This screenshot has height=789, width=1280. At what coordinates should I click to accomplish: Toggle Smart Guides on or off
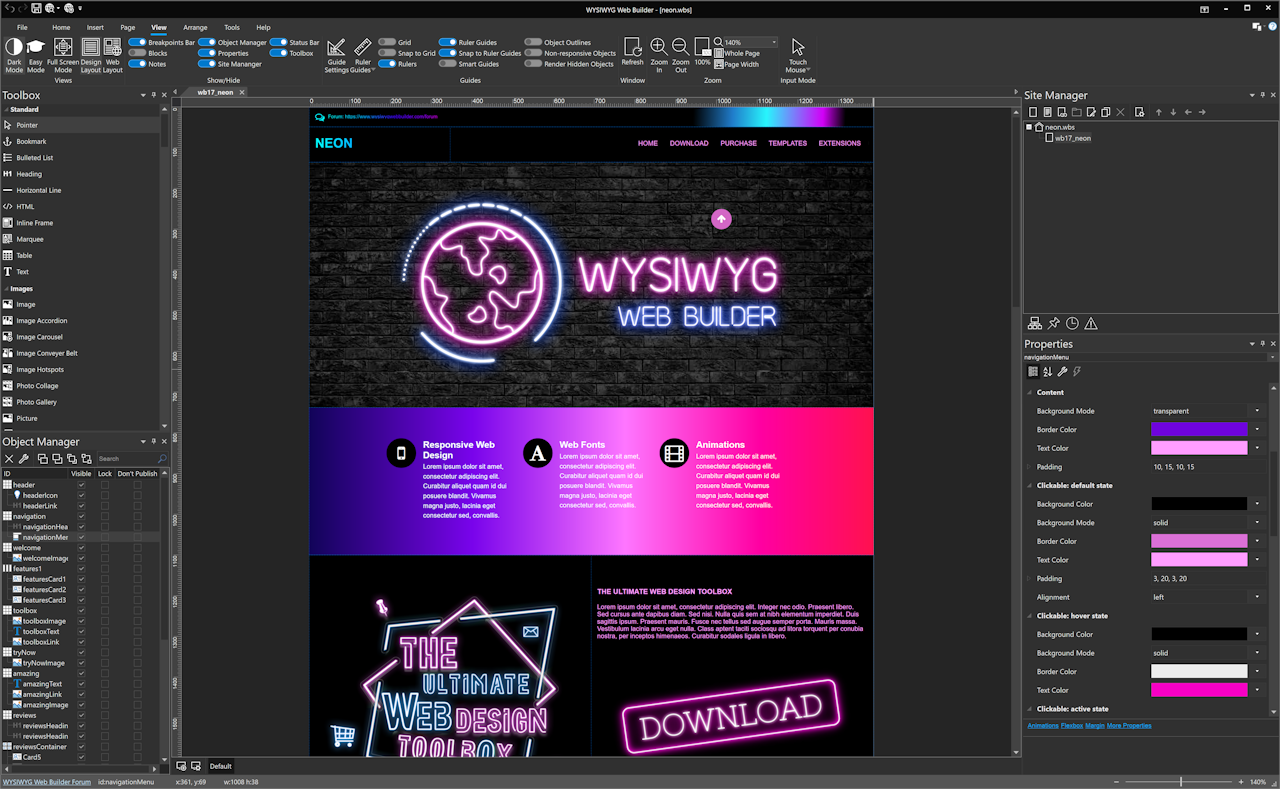click(446, 63)
